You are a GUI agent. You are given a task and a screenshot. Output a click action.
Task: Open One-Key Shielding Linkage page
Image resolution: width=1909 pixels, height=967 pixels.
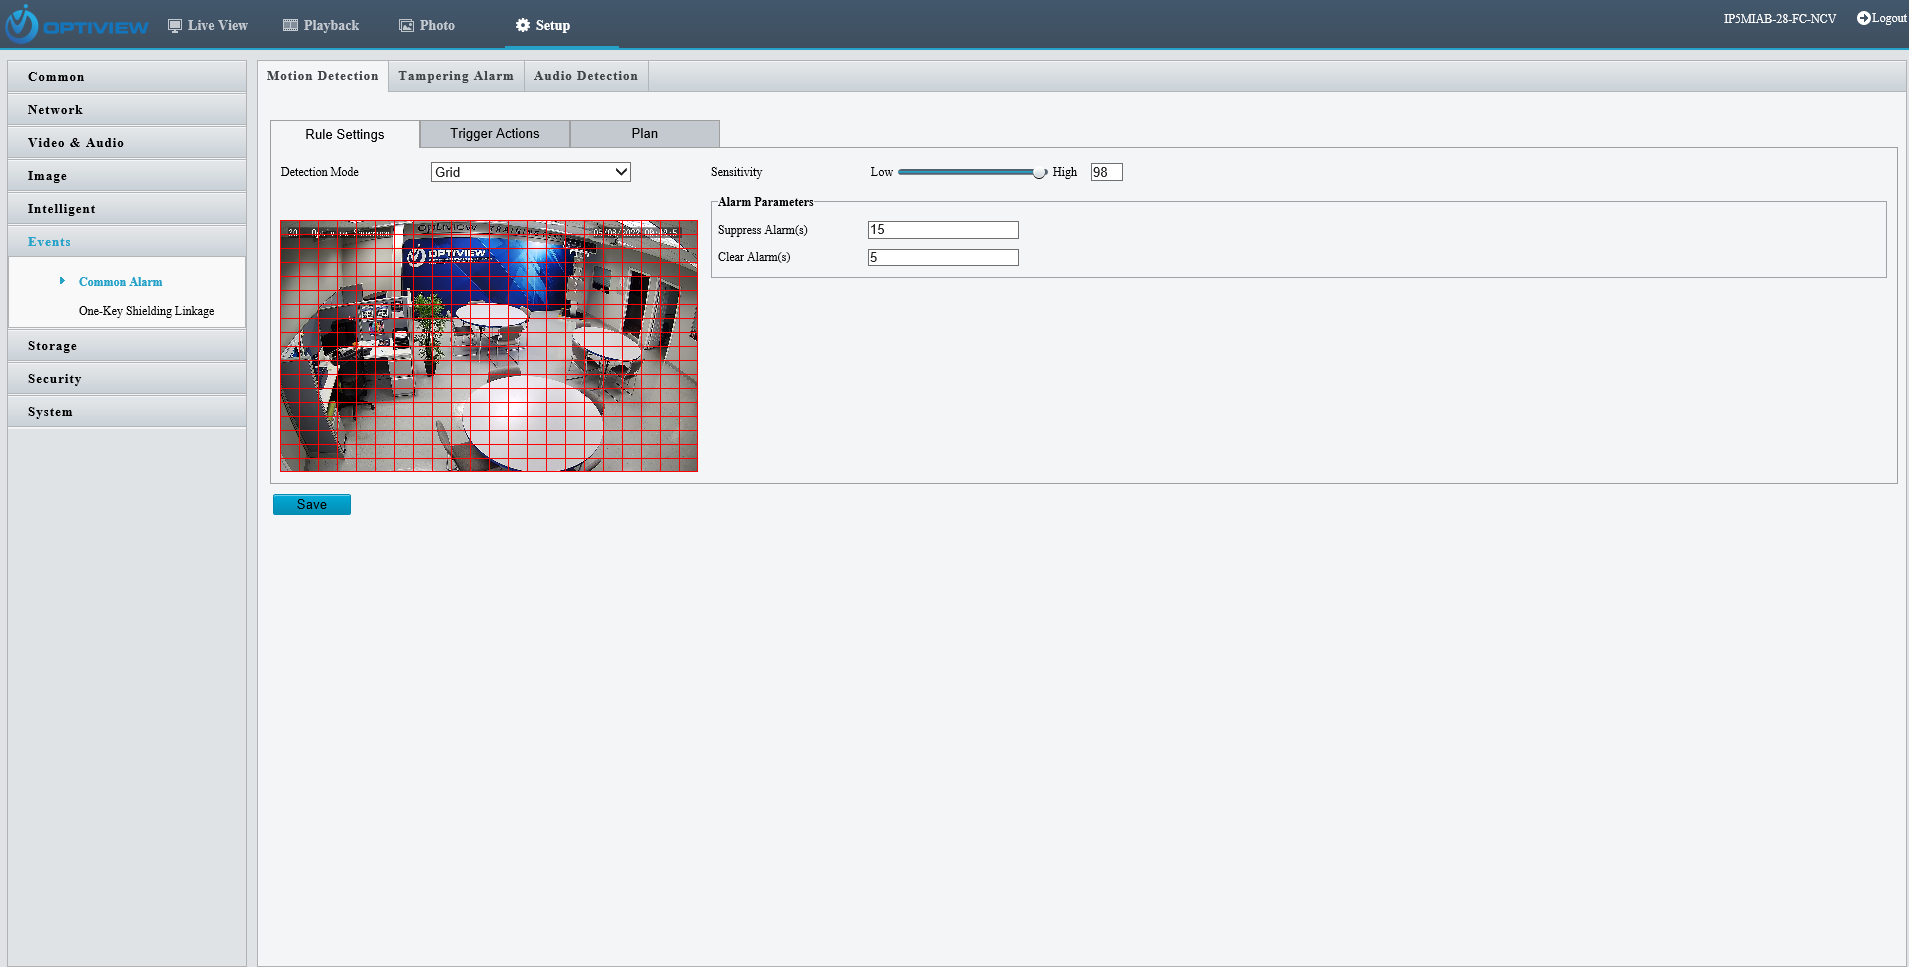146,311
